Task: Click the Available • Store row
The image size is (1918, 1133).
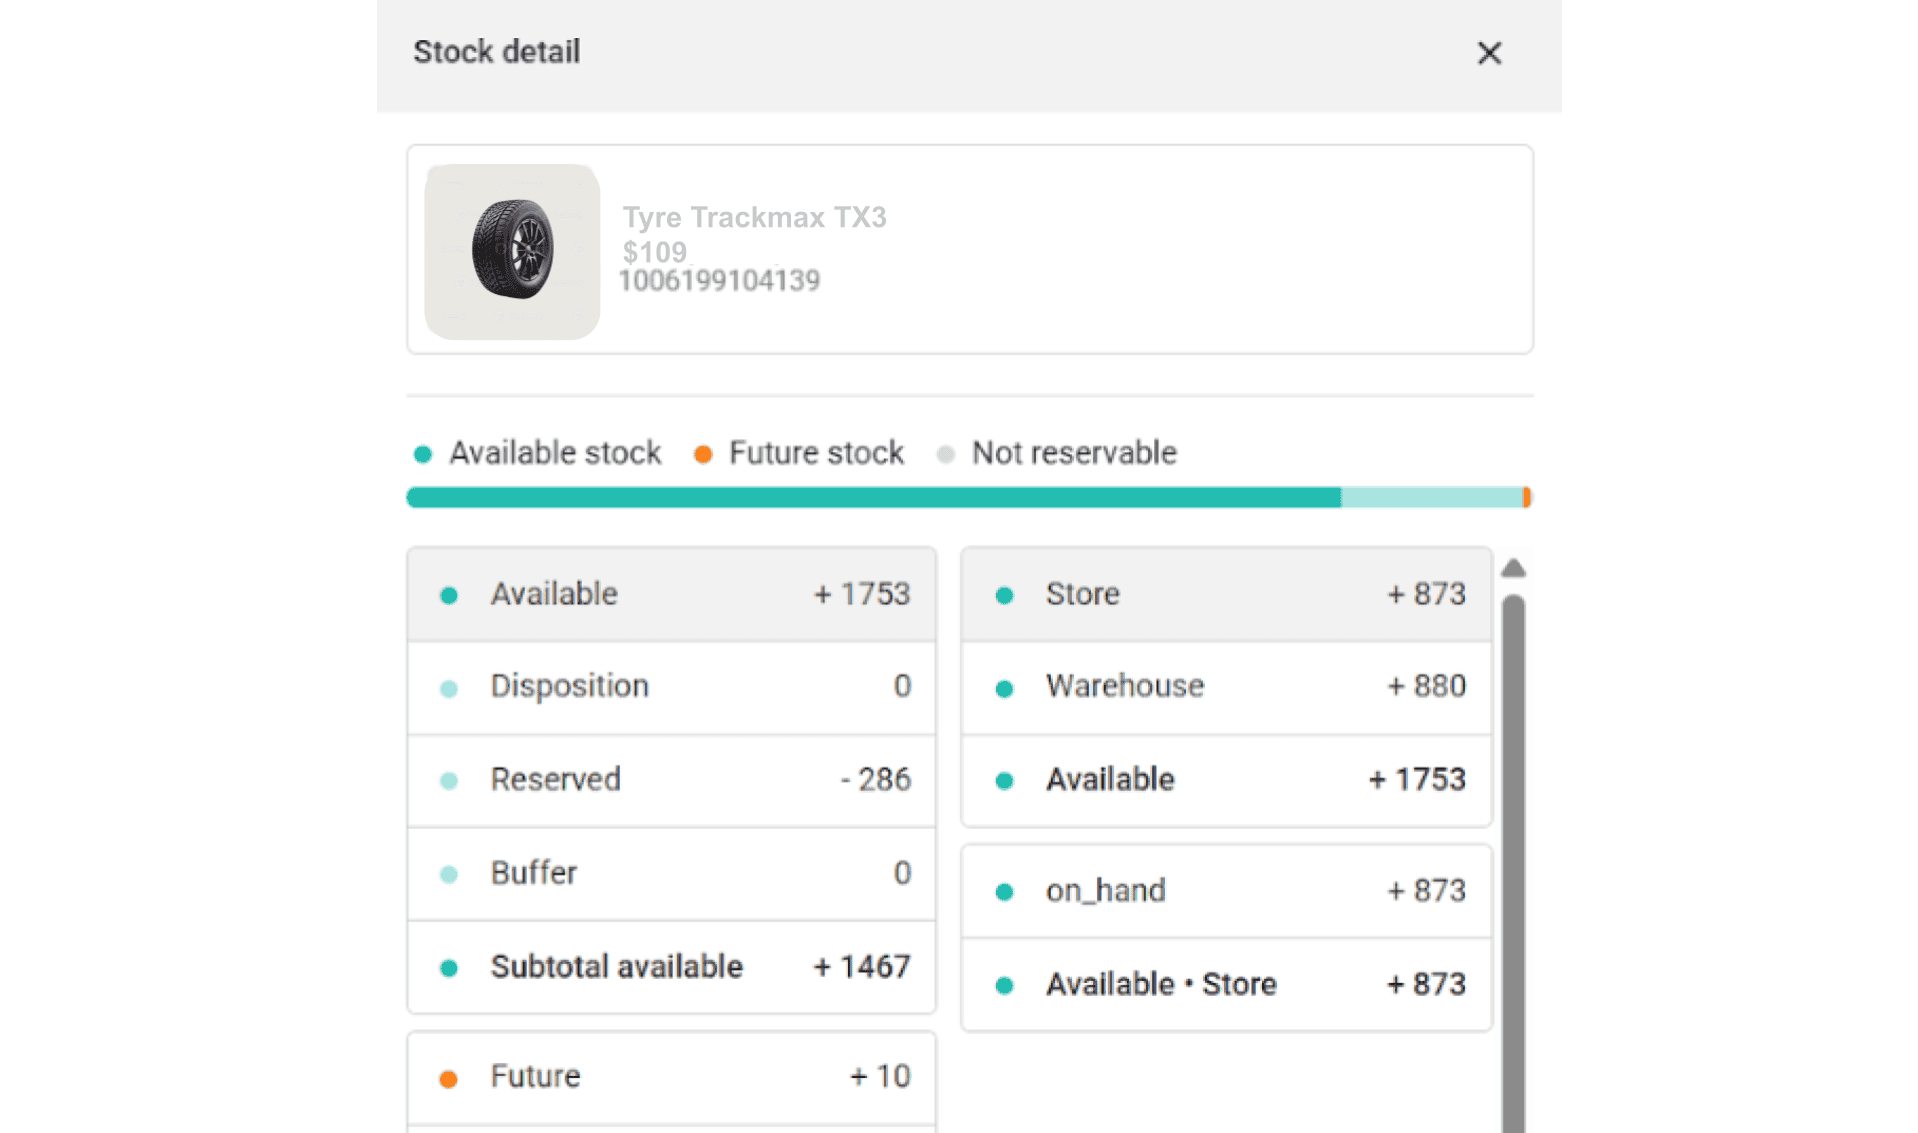Action: click(x=1226, y=985)
